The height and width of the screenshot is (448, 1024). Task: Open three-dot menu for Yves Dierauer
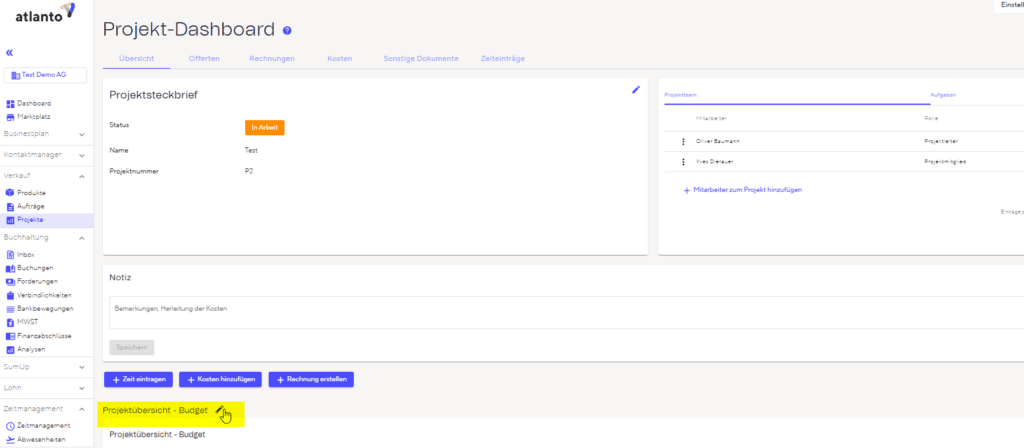coord(683,161)
